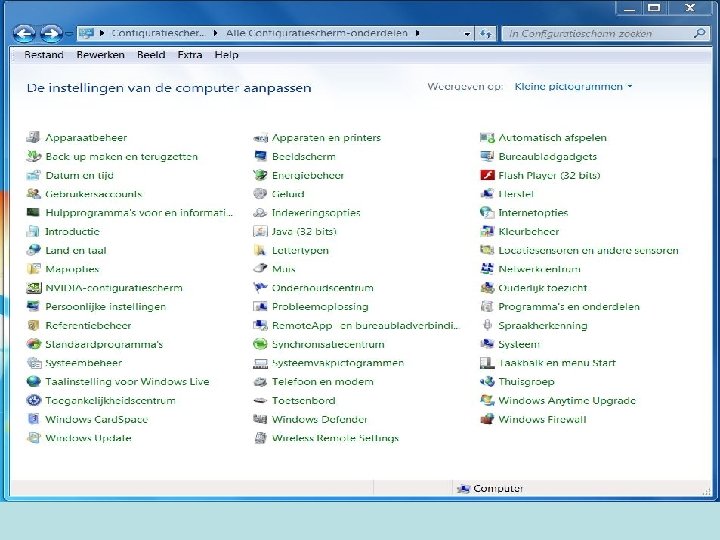Go forward with the Forward arrow button
This screenshot has width=720, height=540.
pos(51,34)
